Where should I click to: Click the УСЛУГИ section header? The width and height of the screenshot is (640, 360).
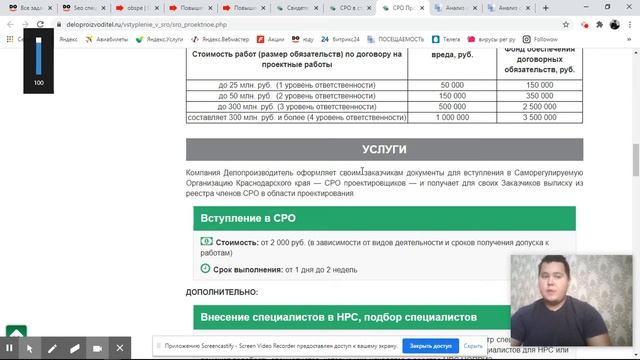tap(384, 149)
